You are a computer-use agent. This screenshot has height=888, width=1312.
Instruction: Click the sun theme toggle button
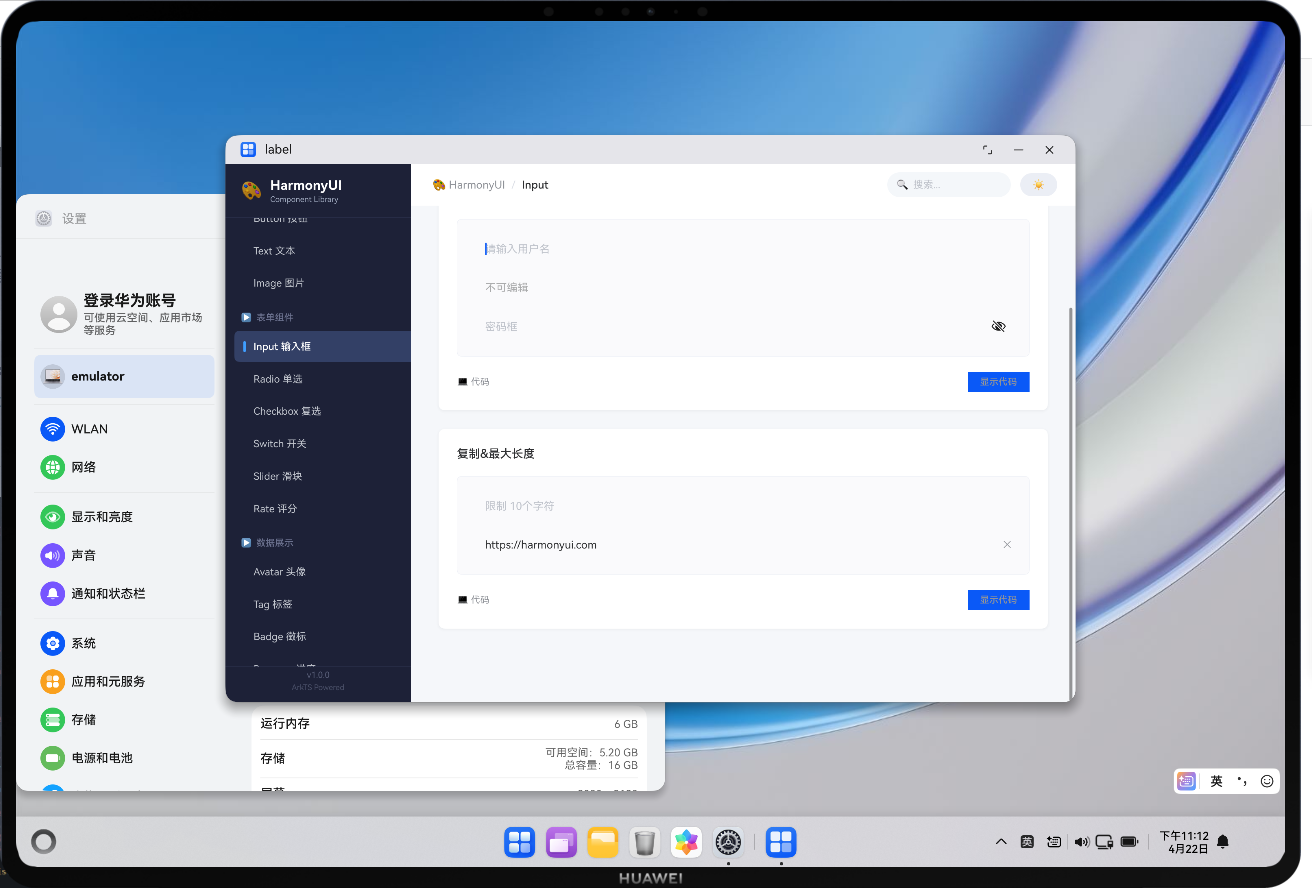1038,185
